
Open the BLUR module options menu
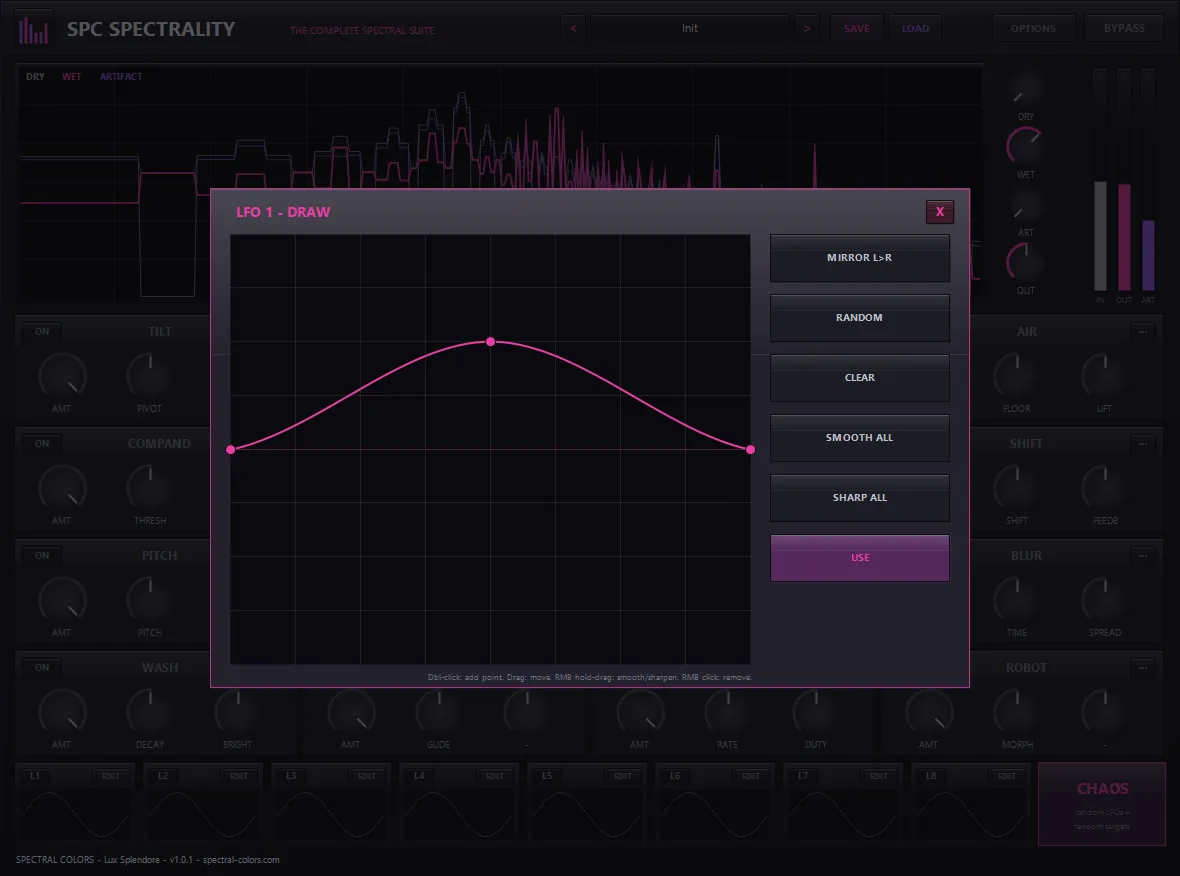pyautogui.click(x=1142, y=555)
